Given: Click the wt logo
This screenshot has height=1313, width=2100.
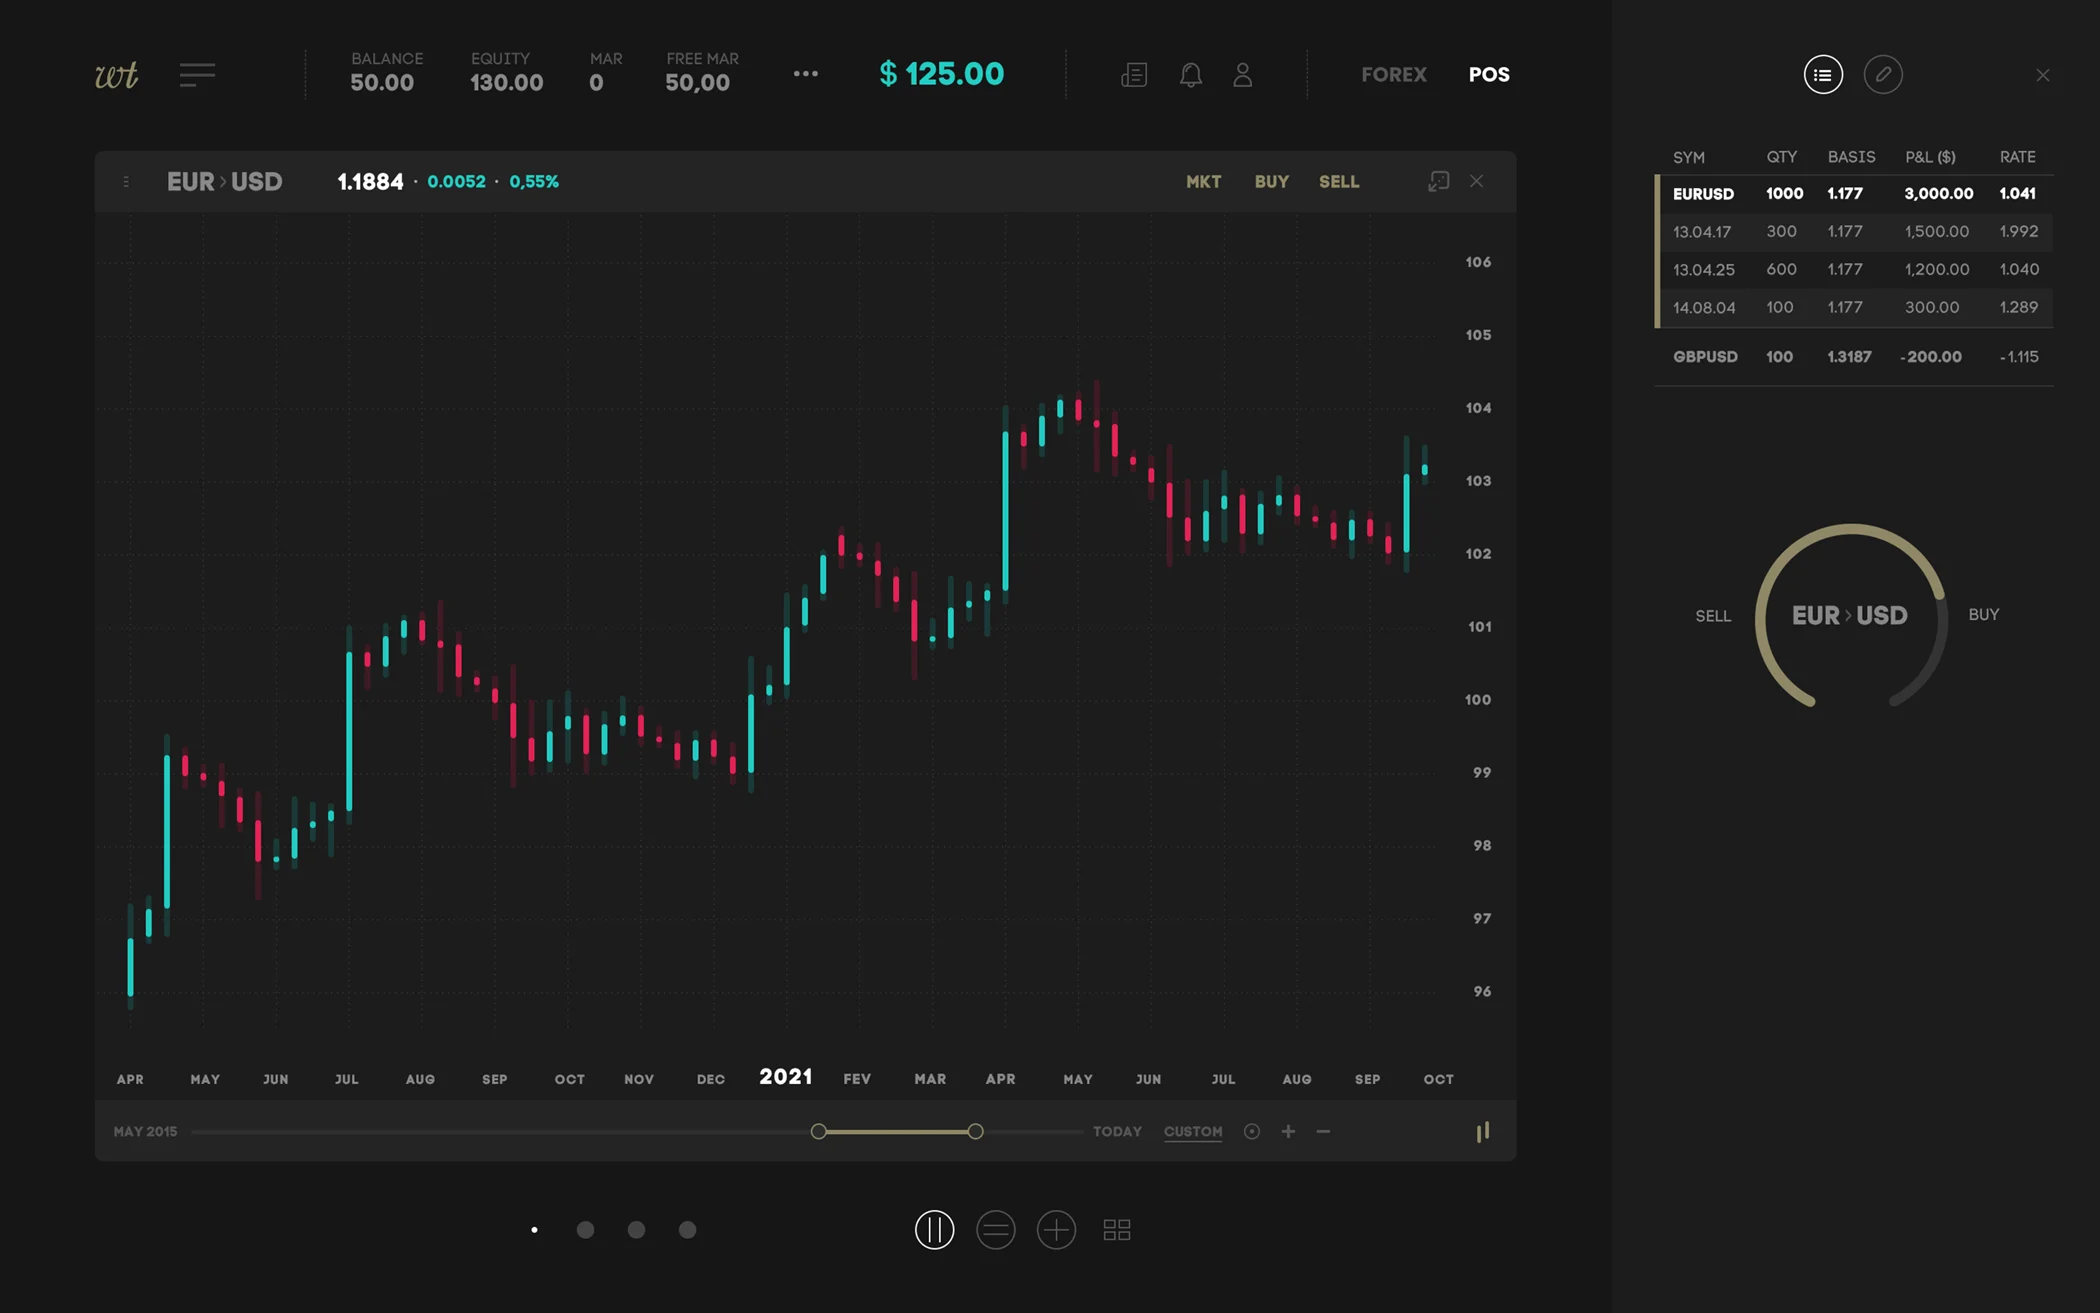Looking at the screenshot, I should [116, 75].
